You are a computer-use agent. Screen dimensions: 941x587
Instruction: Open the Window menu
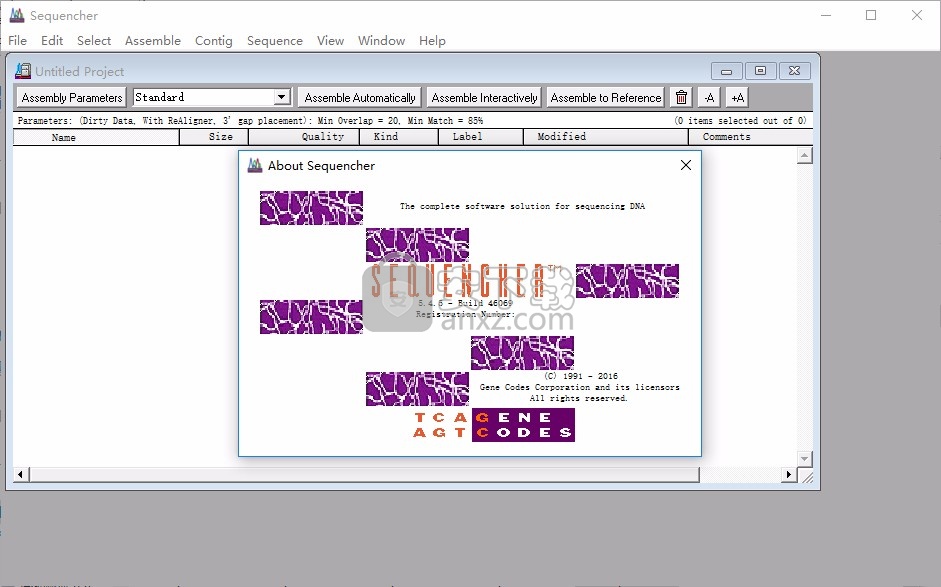pyautogui.click(x=381, y=40)
